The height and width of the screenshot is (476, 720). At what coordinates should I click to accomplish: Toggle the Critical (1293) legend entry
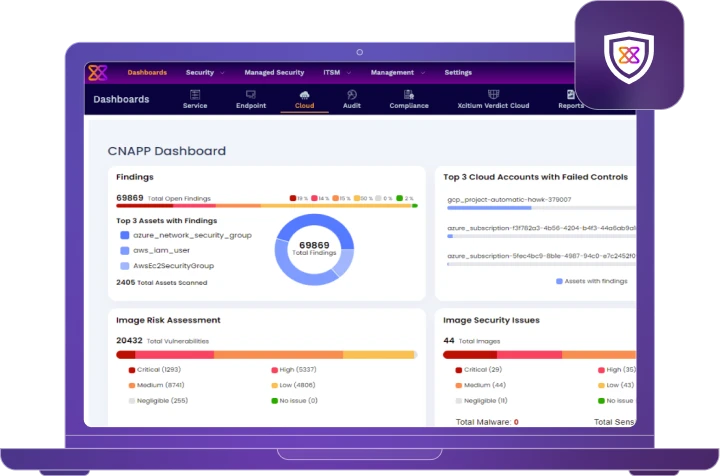pos(155,369)
